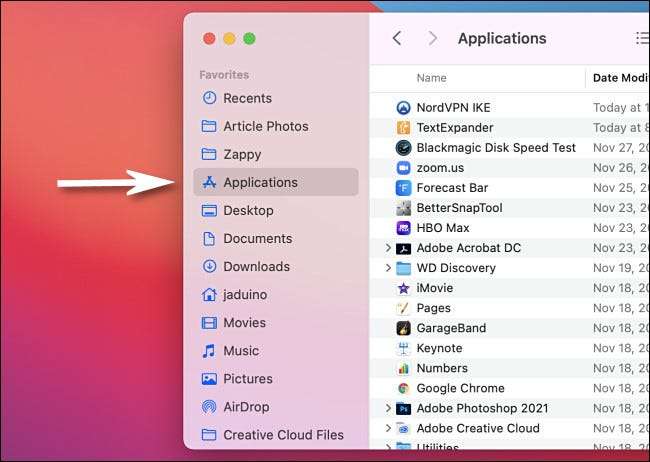650x462 pixels.
Task: Click the iMovie star icon
Action: (x=403, y=288)
